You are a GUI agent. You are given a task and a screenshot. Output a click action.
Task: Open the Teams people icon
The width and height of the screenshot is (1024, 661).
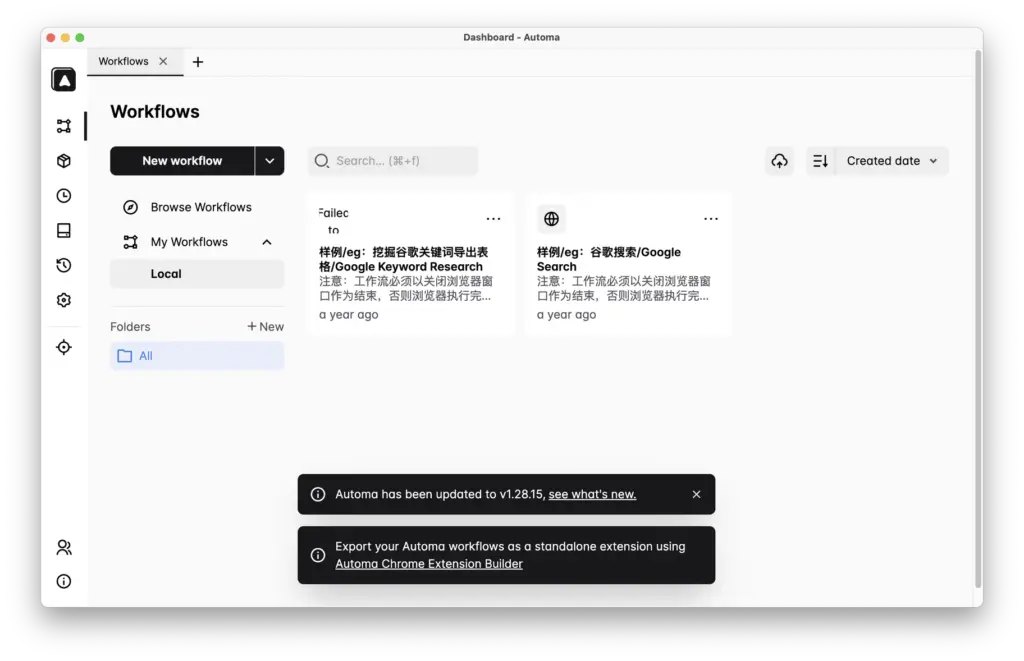coord(63,547)
